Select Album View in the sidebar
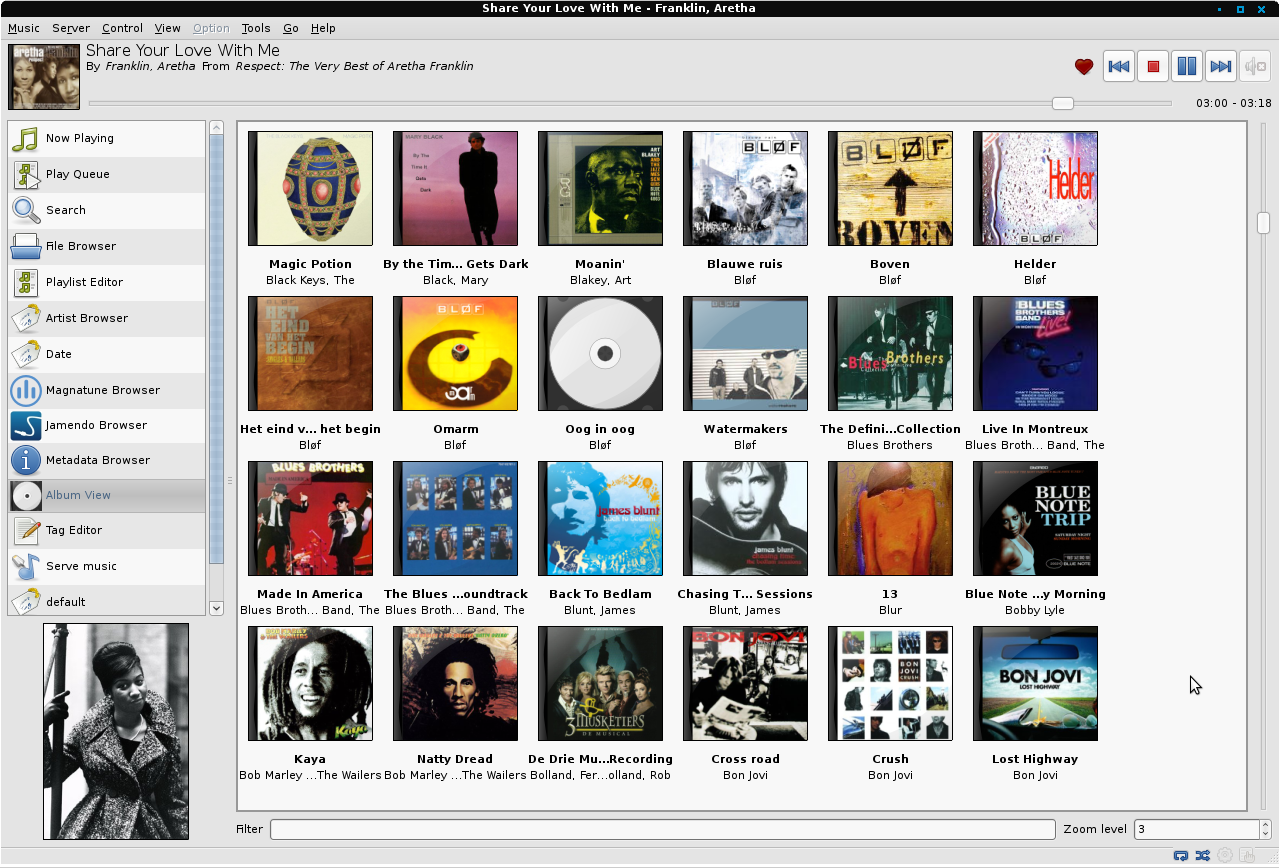1280x868 pixels. click(x=106, y=495)
